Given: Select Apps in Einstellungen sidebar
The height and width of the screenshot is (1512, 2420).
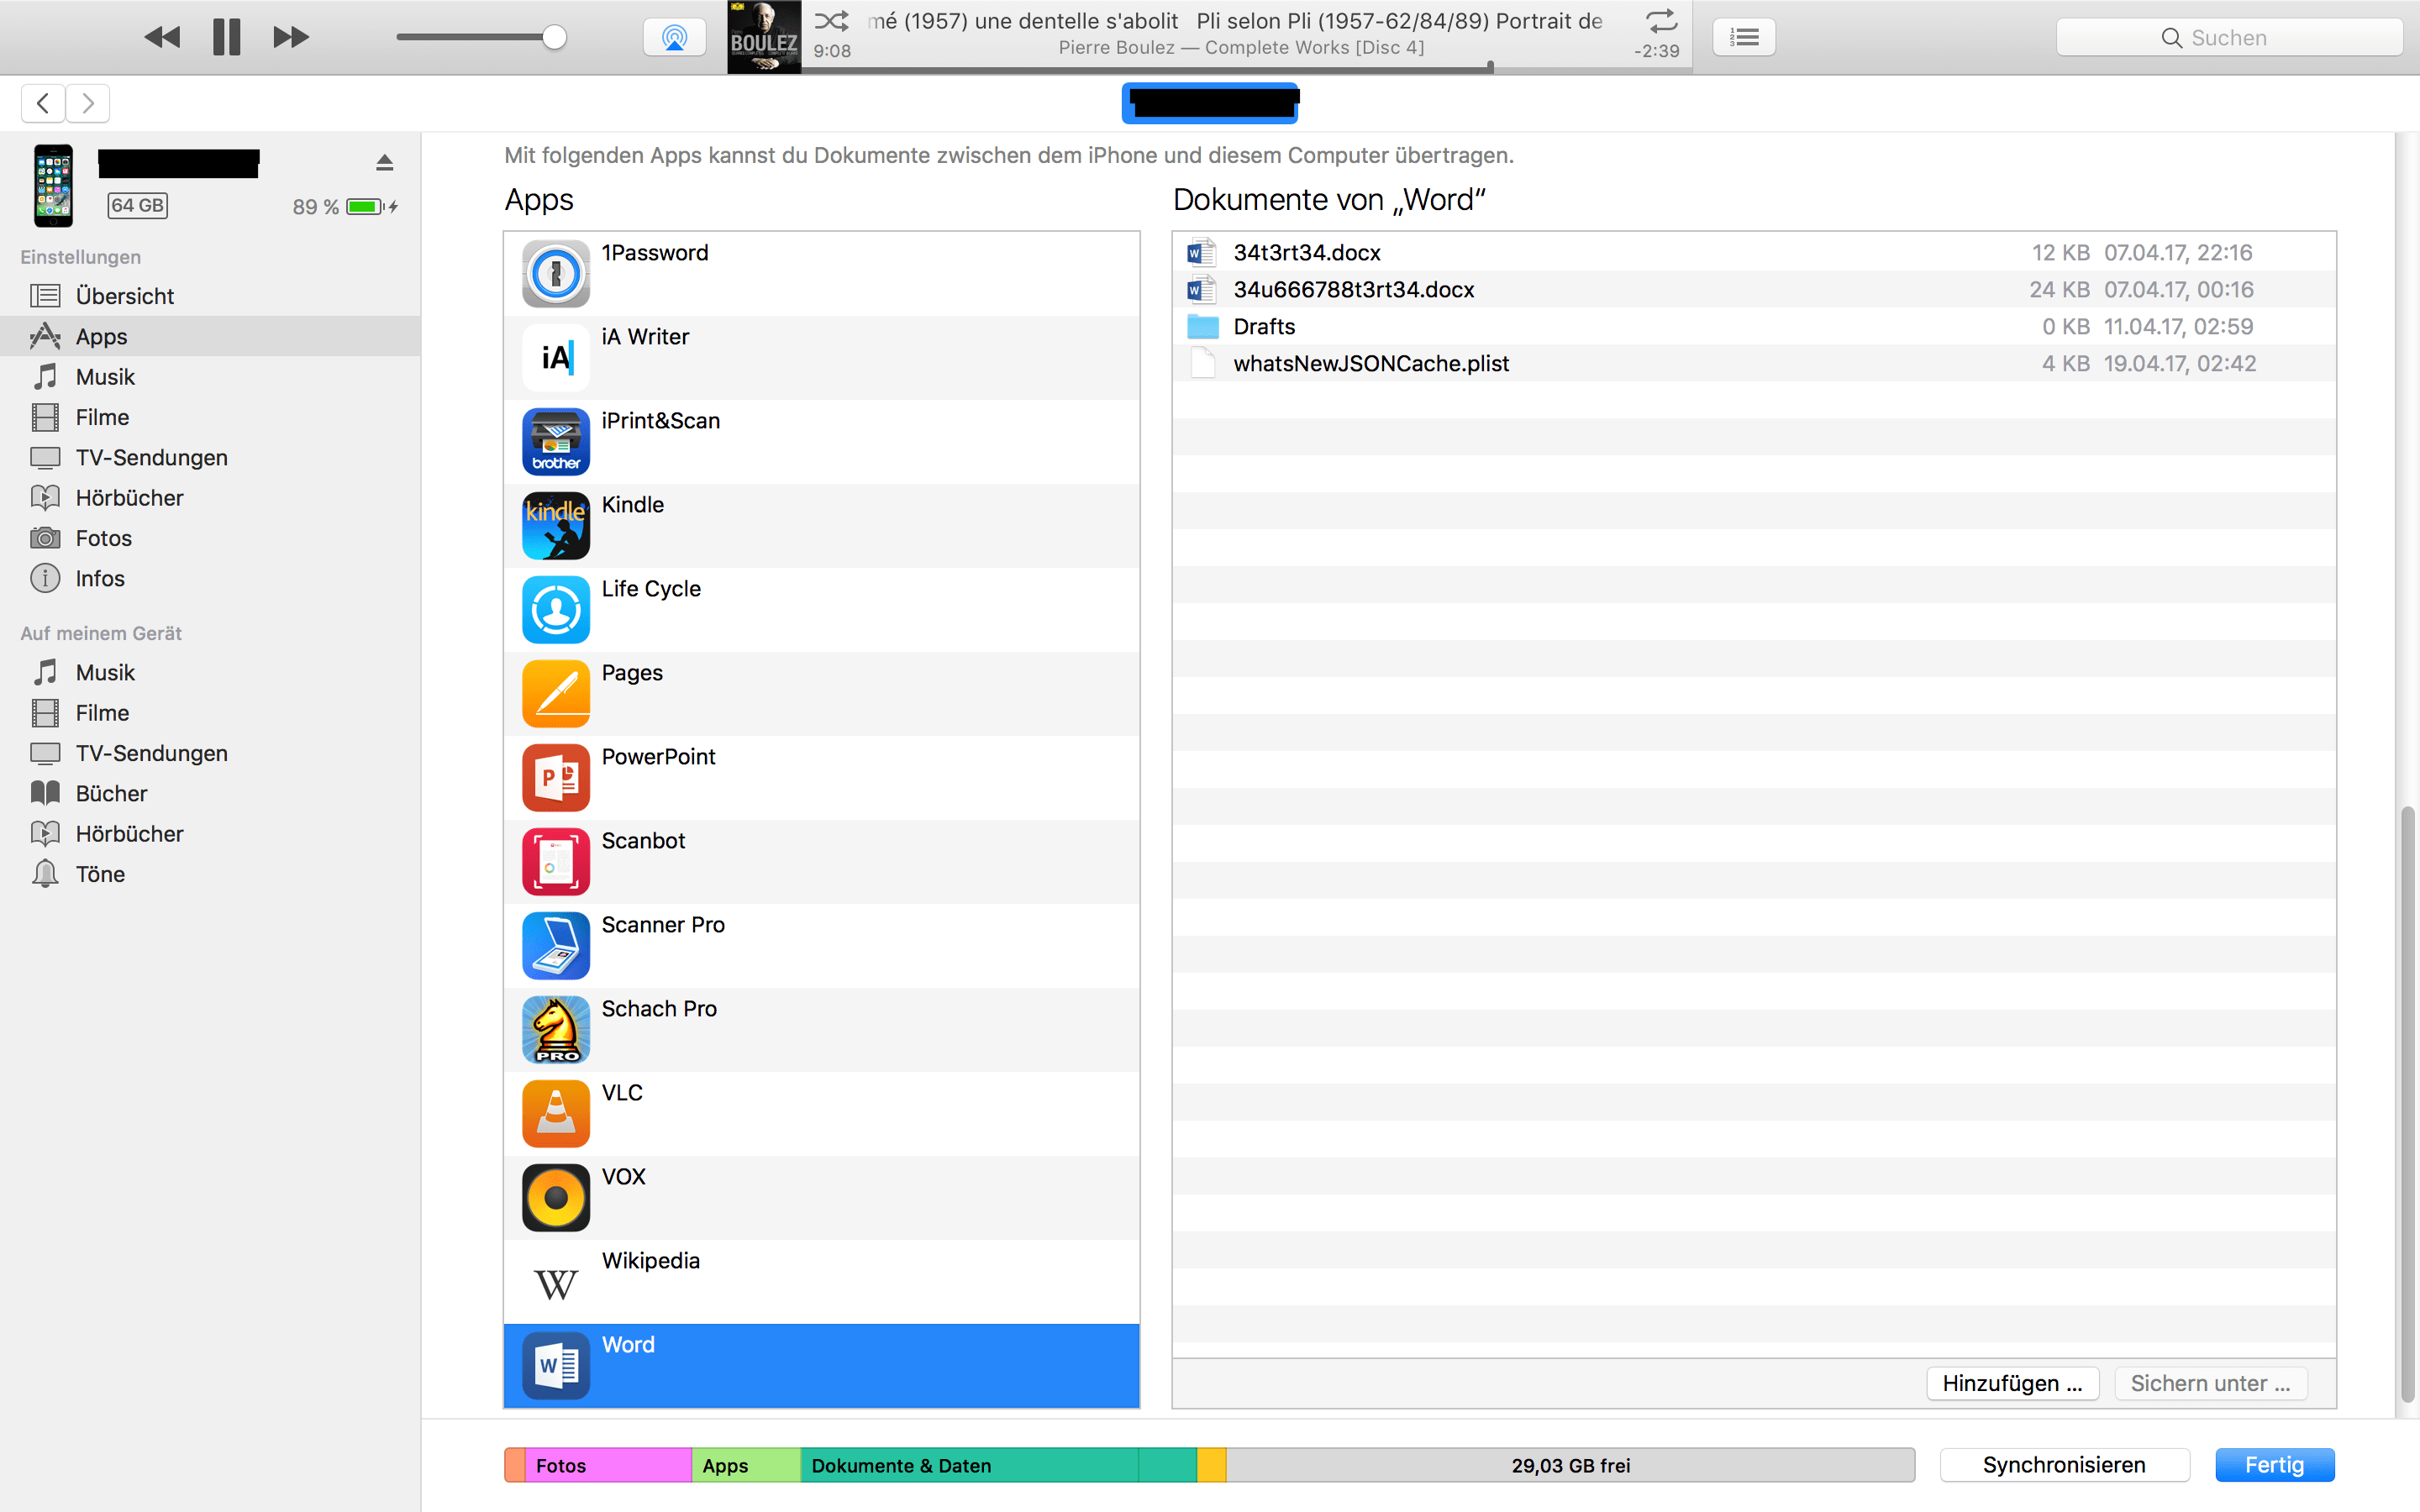Looking at the screenshot, I should (x=210, y=336).
